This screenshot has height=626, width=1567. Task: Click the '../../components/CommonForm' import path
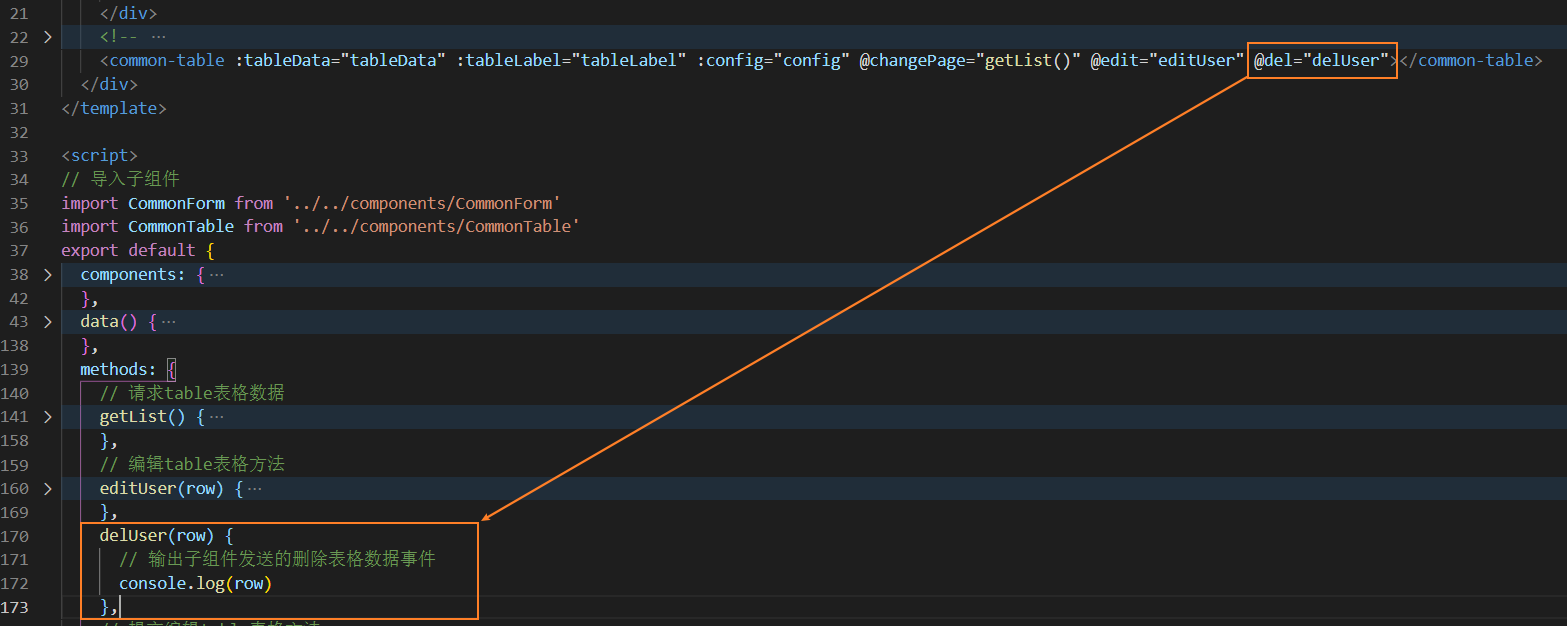click(x=422, y=203)
